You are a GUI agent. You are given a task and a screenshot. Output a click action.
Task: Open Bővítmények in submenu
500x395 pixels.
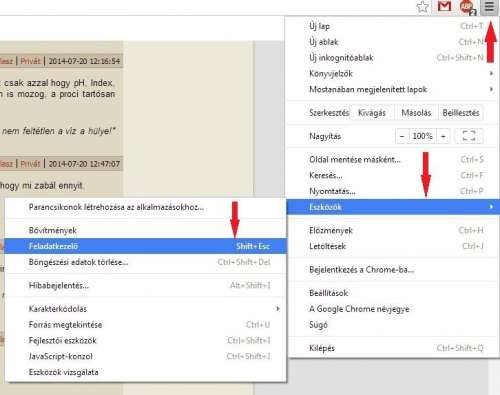tap(145, 230)
